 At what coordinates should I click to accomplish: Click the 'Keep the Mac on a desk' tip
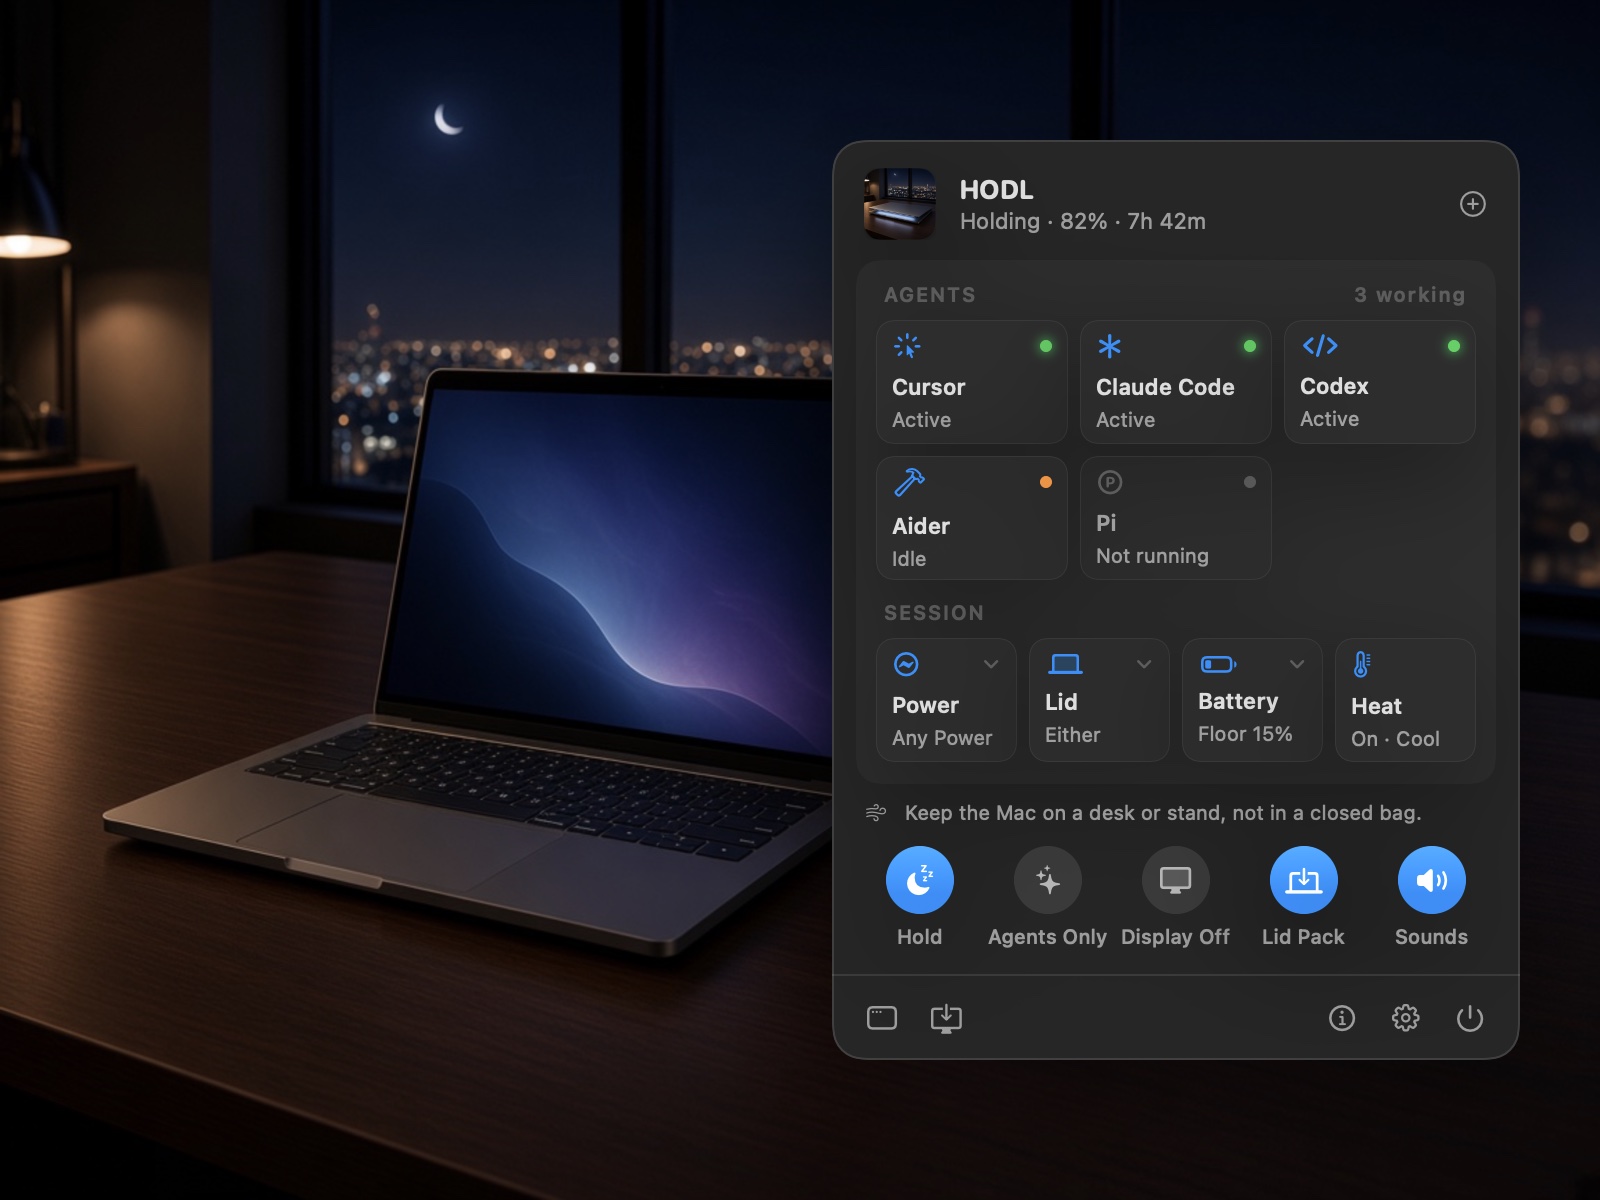point(1163,813)
